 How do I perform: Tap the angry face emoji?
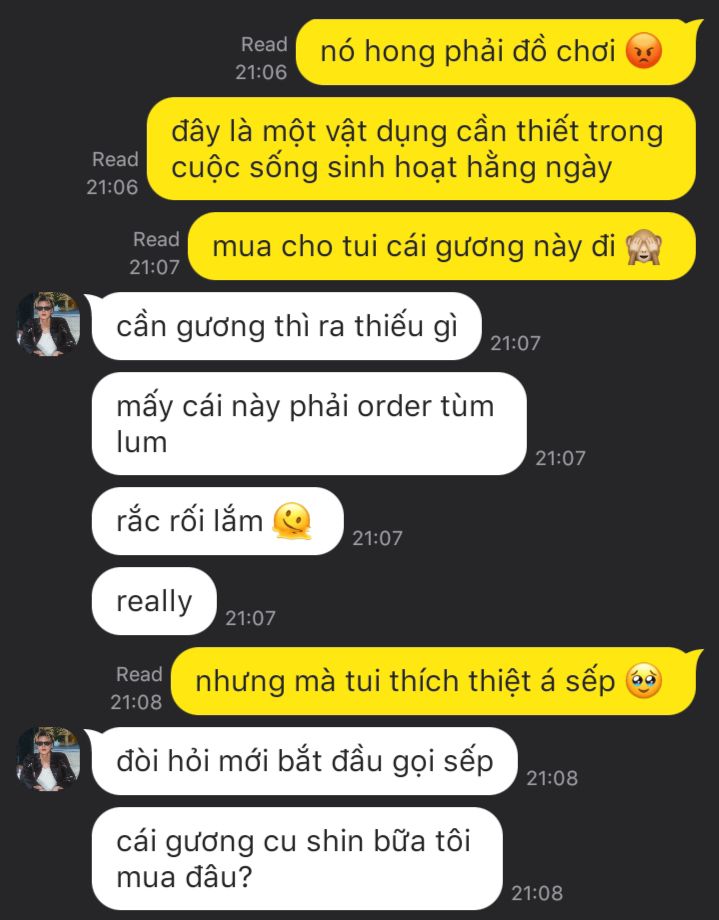tap(643, 51)
